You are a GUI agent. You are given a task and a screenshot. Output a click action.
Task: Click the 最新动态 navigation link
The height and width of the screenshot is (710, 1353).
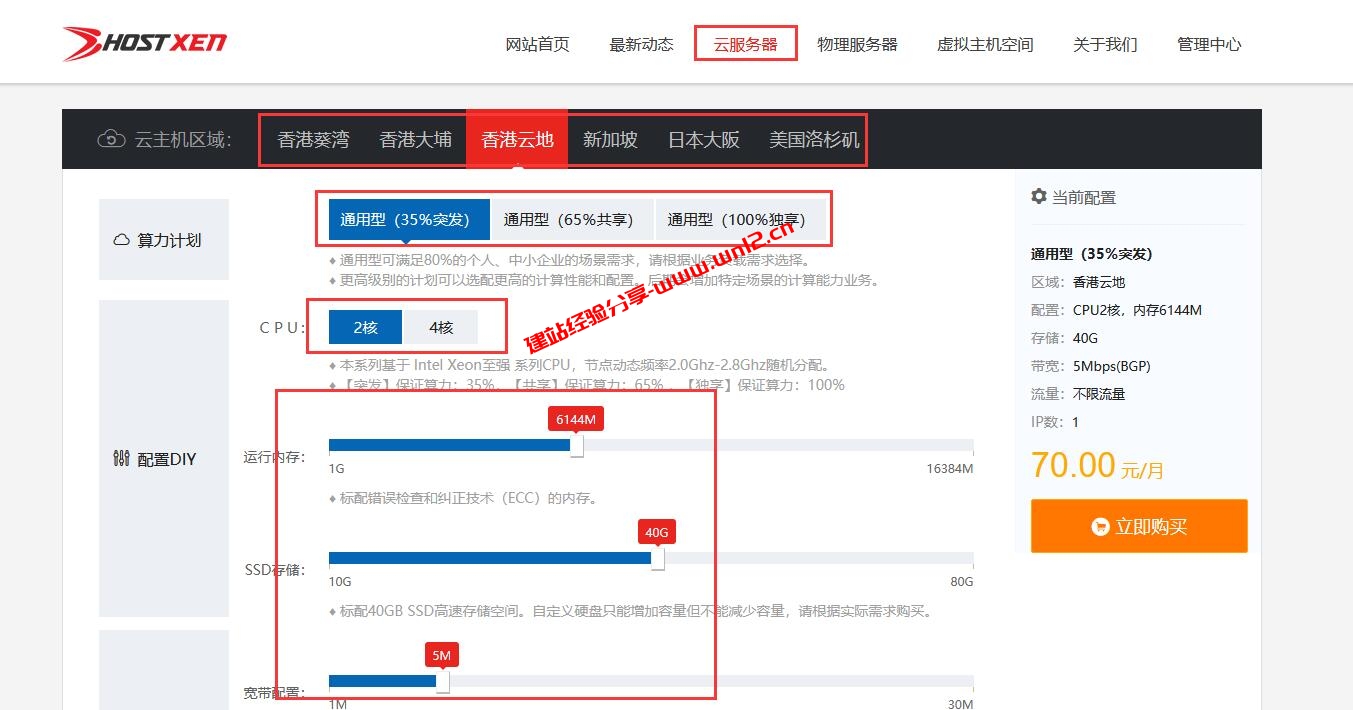click(x=641, y=44)
